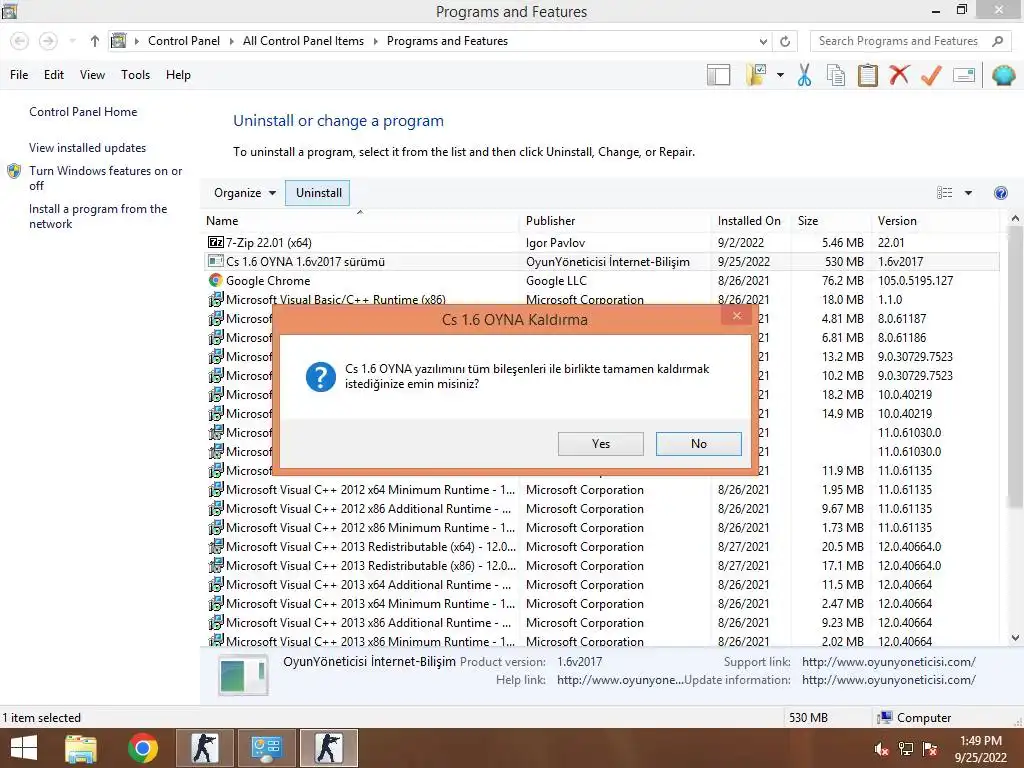Viewport: 1024px width, 768px height.
Task: Select the 7-Zip 22.01 (x64) row
Action: [601, 243]
